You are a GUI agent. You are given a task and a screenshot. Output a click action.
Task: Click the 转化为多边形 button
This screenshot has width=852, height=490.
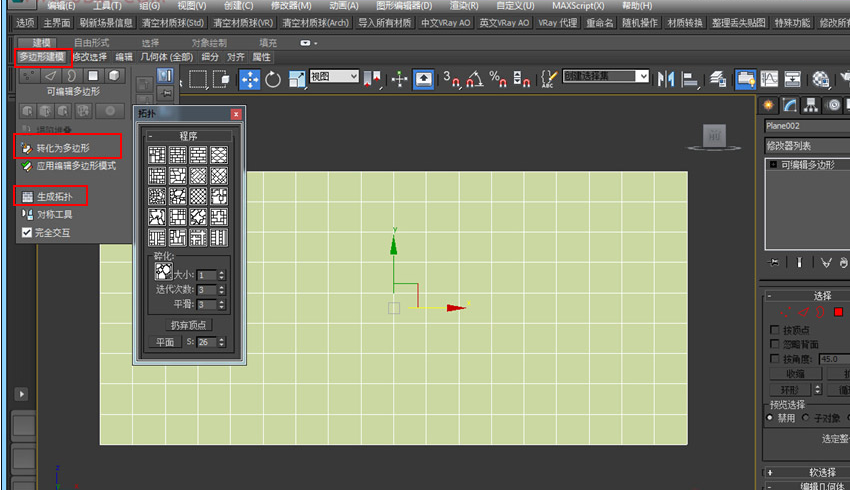[62, 148]
